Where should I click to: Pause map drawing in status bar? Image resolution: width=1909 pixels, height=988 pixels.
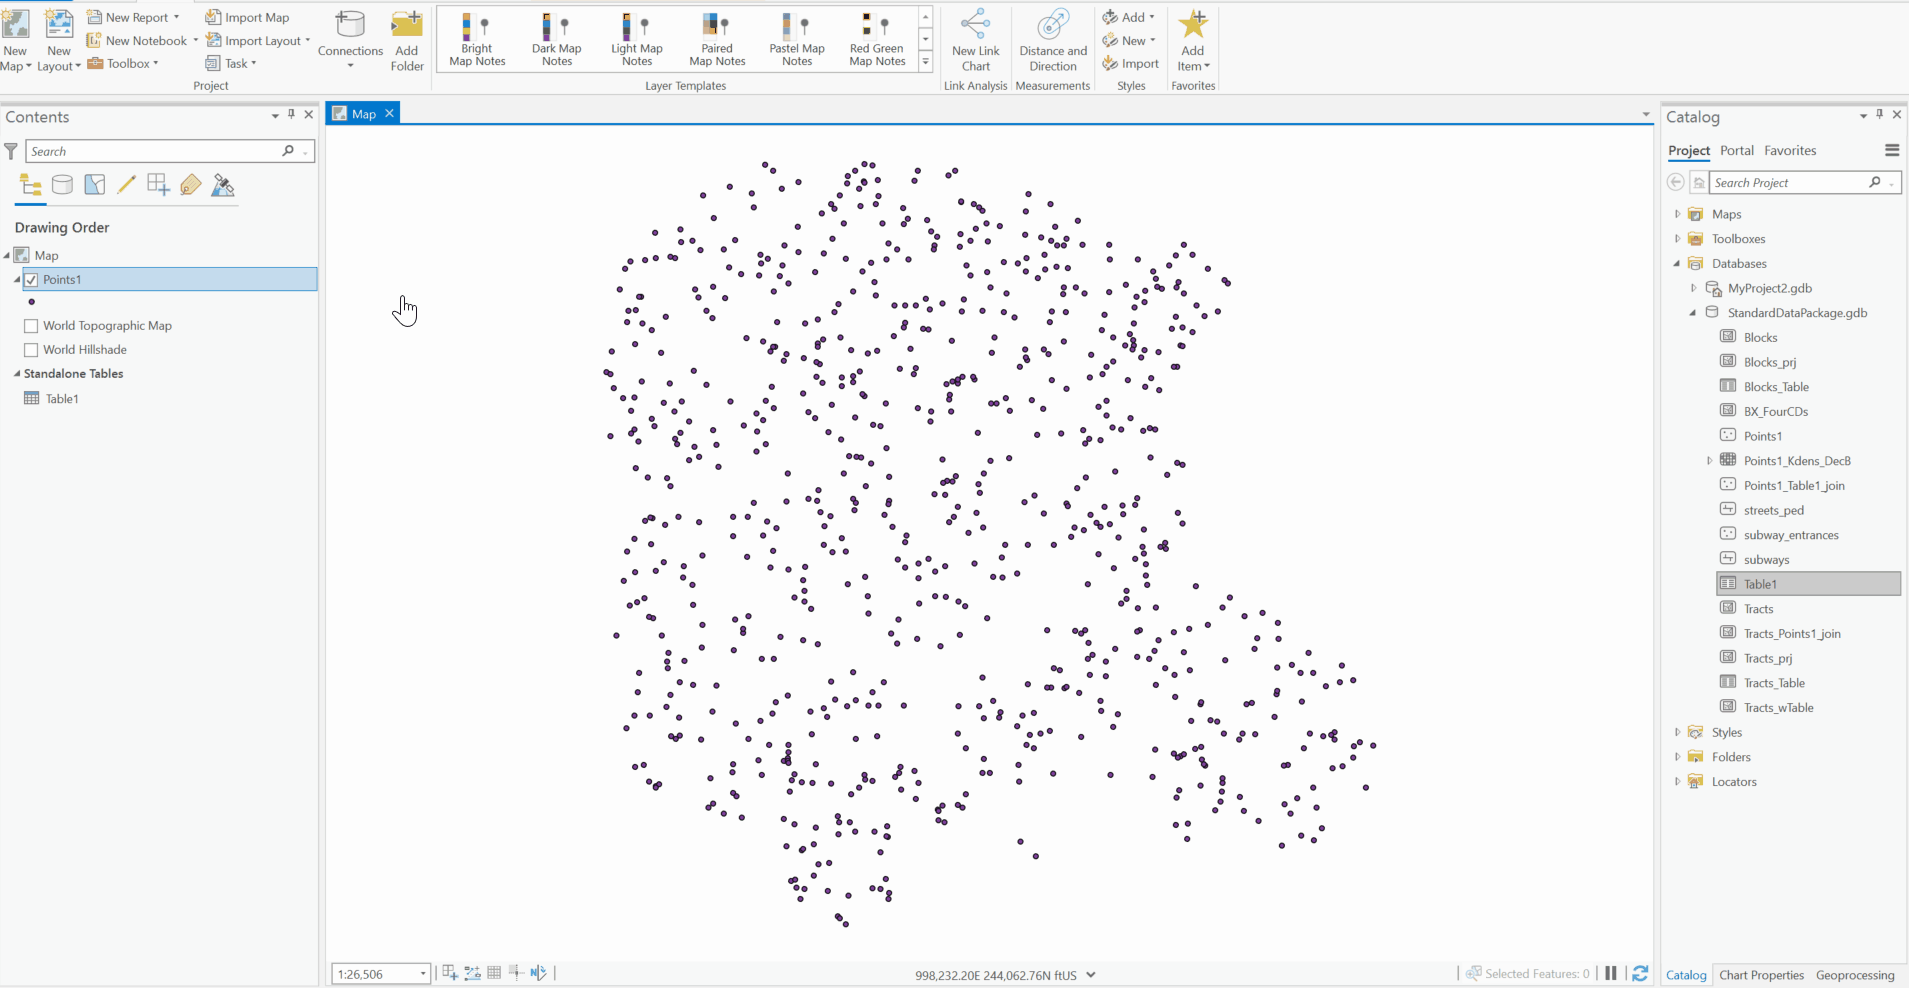[1611, 973]
